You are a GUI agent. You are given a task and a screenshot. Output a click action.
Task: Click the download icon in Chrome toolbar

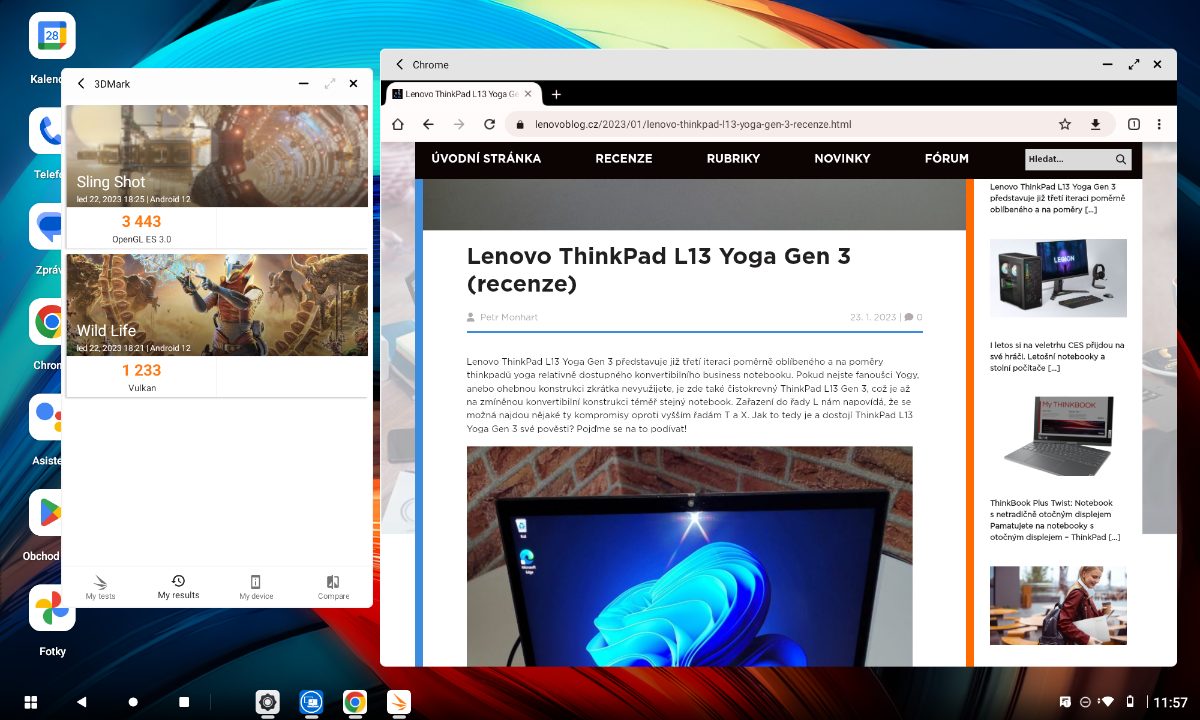tap(1095, 124)
